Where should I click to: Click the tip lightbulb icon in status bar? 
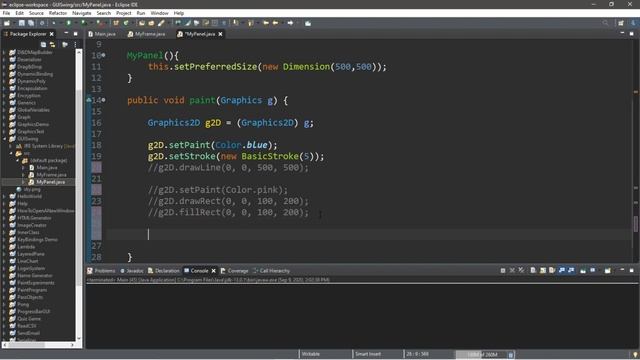click(x=635, y=354)
